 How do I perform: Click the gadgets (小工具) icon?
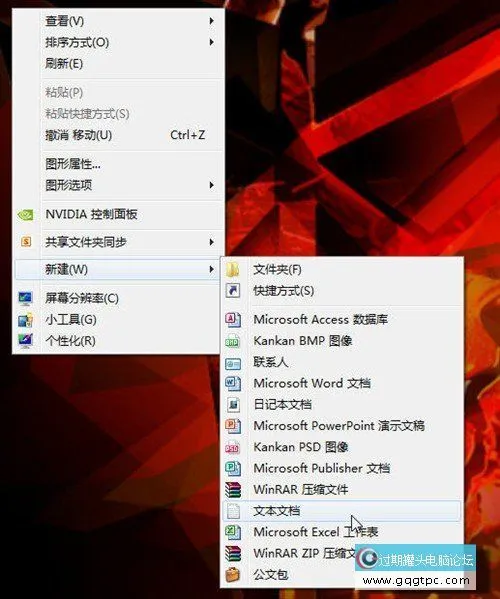pyautogui.click(x=26, y=320)
